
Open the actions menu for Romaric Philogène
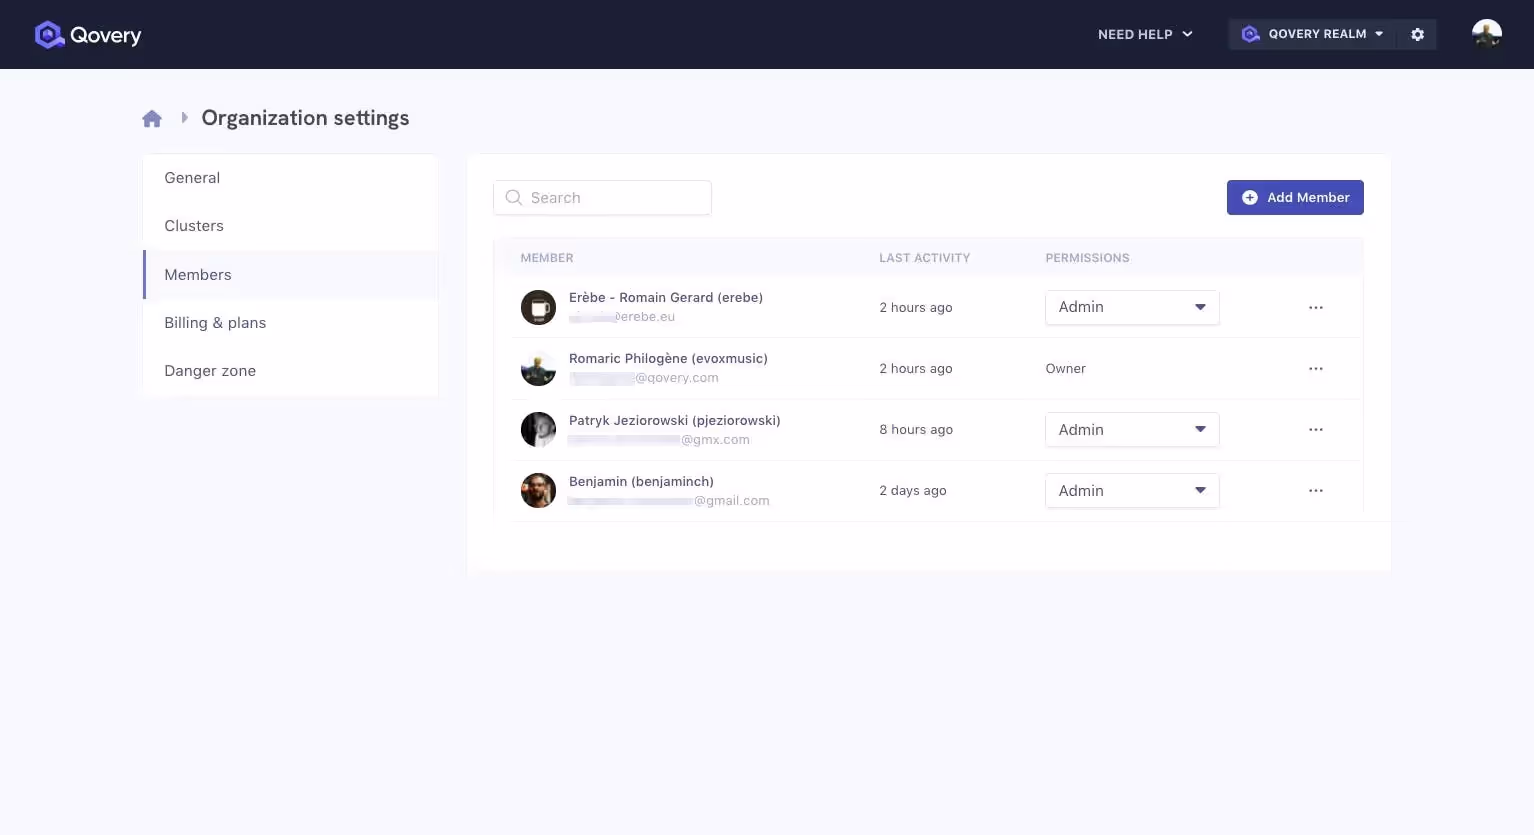(1315, 368)
